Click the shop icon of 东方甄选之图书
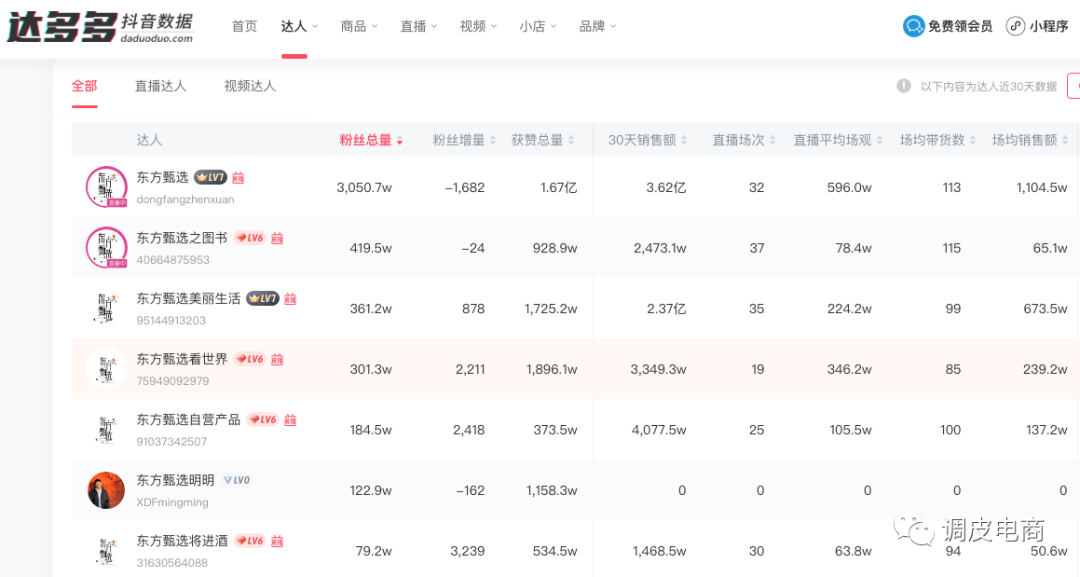The width and height of the screenshot is (1080, 577). click(277, 238)
